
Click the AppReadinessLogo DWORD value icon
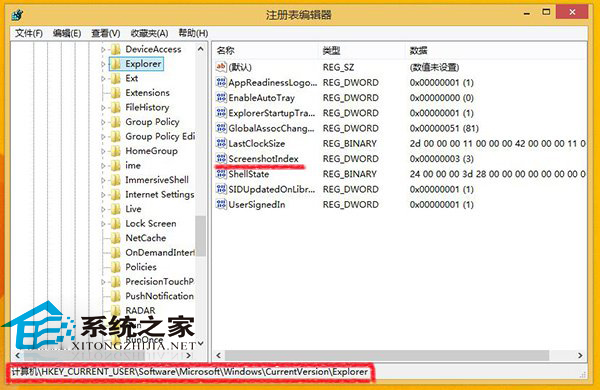point(221,82)
